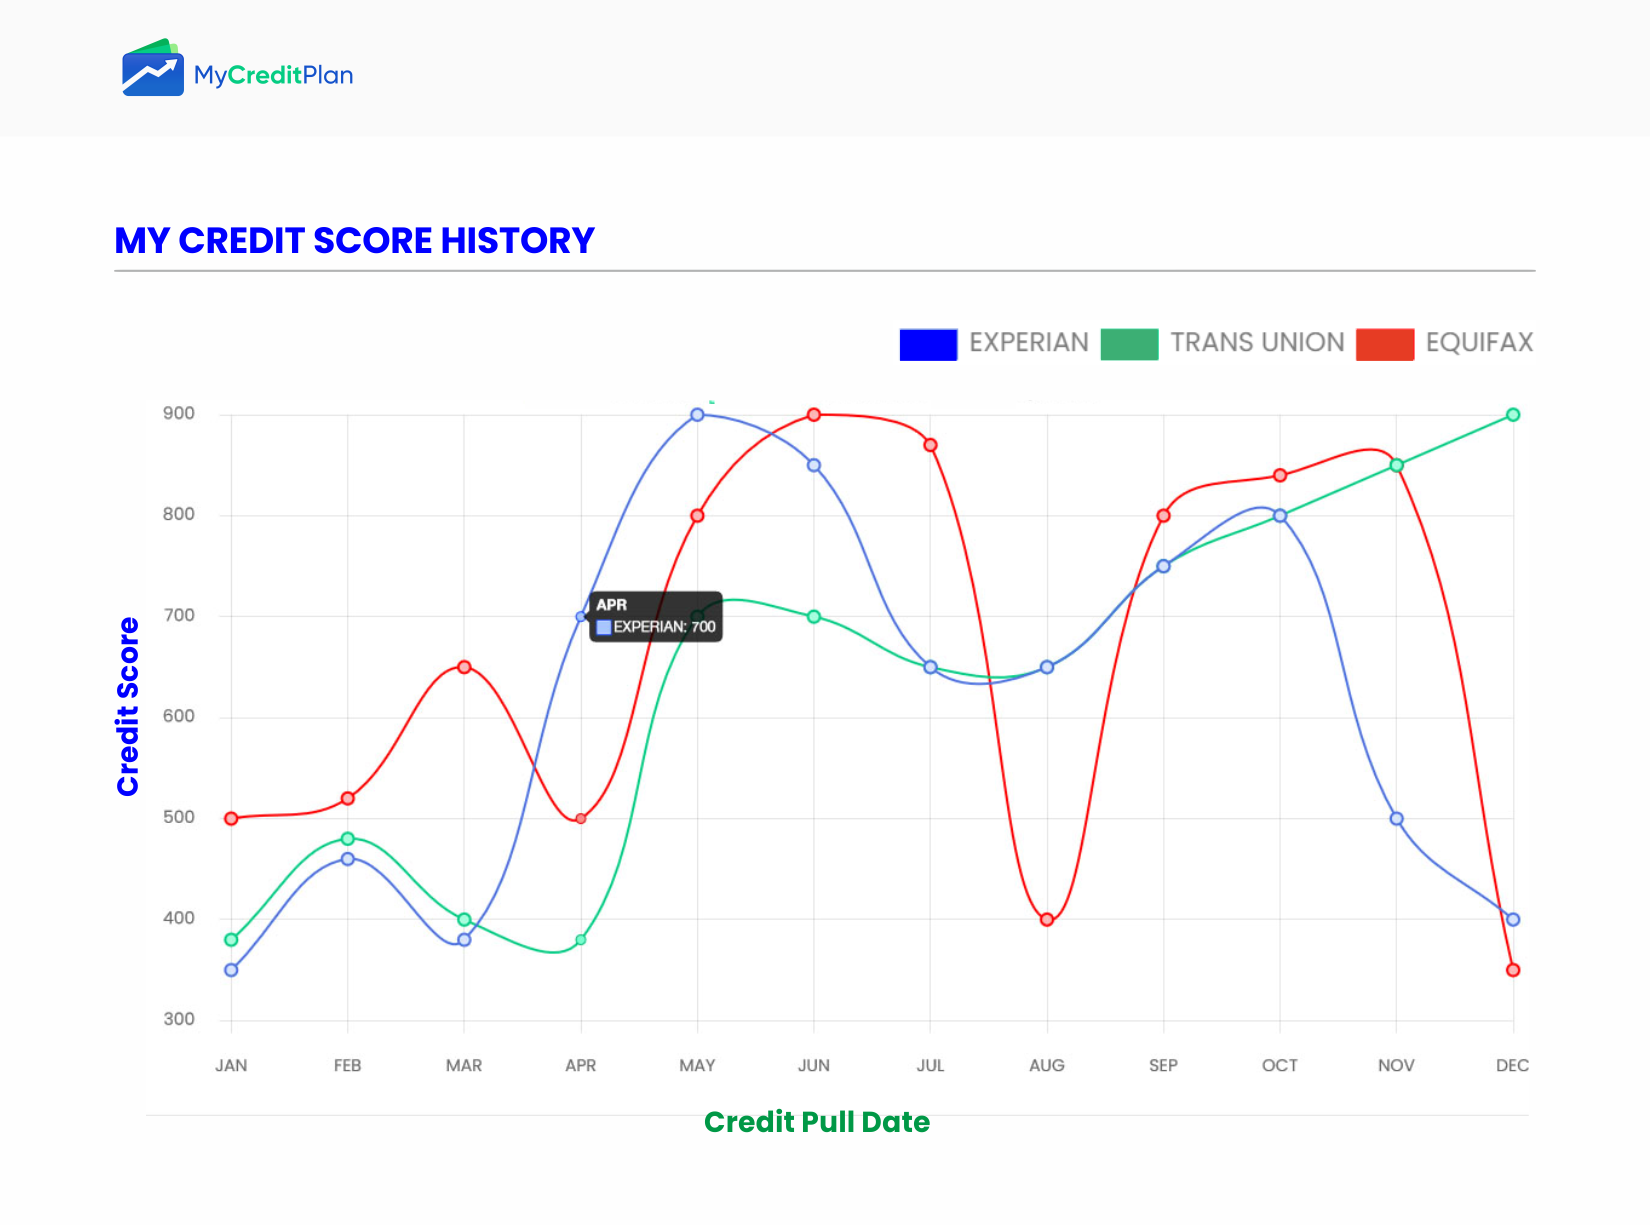Select the Experian May data point at 900

697,415
